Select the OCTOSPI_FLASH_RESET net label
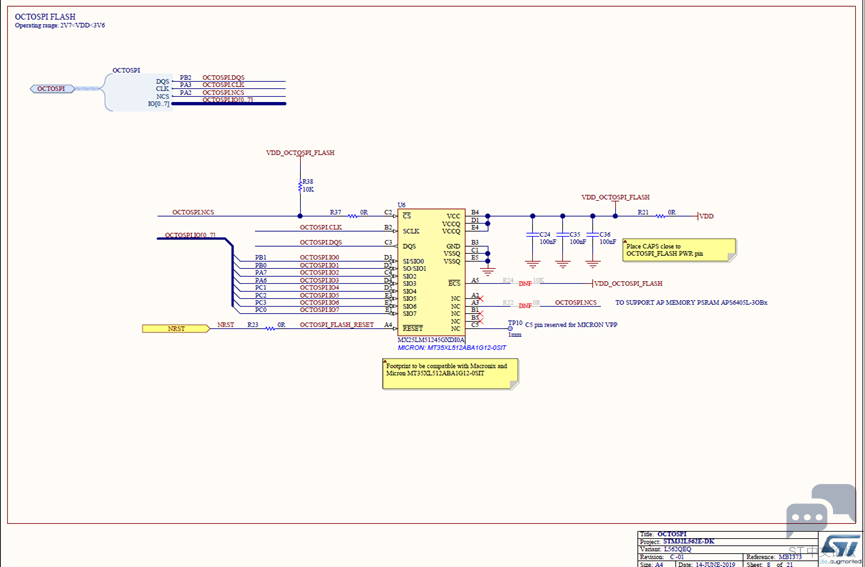 (337, 325)
